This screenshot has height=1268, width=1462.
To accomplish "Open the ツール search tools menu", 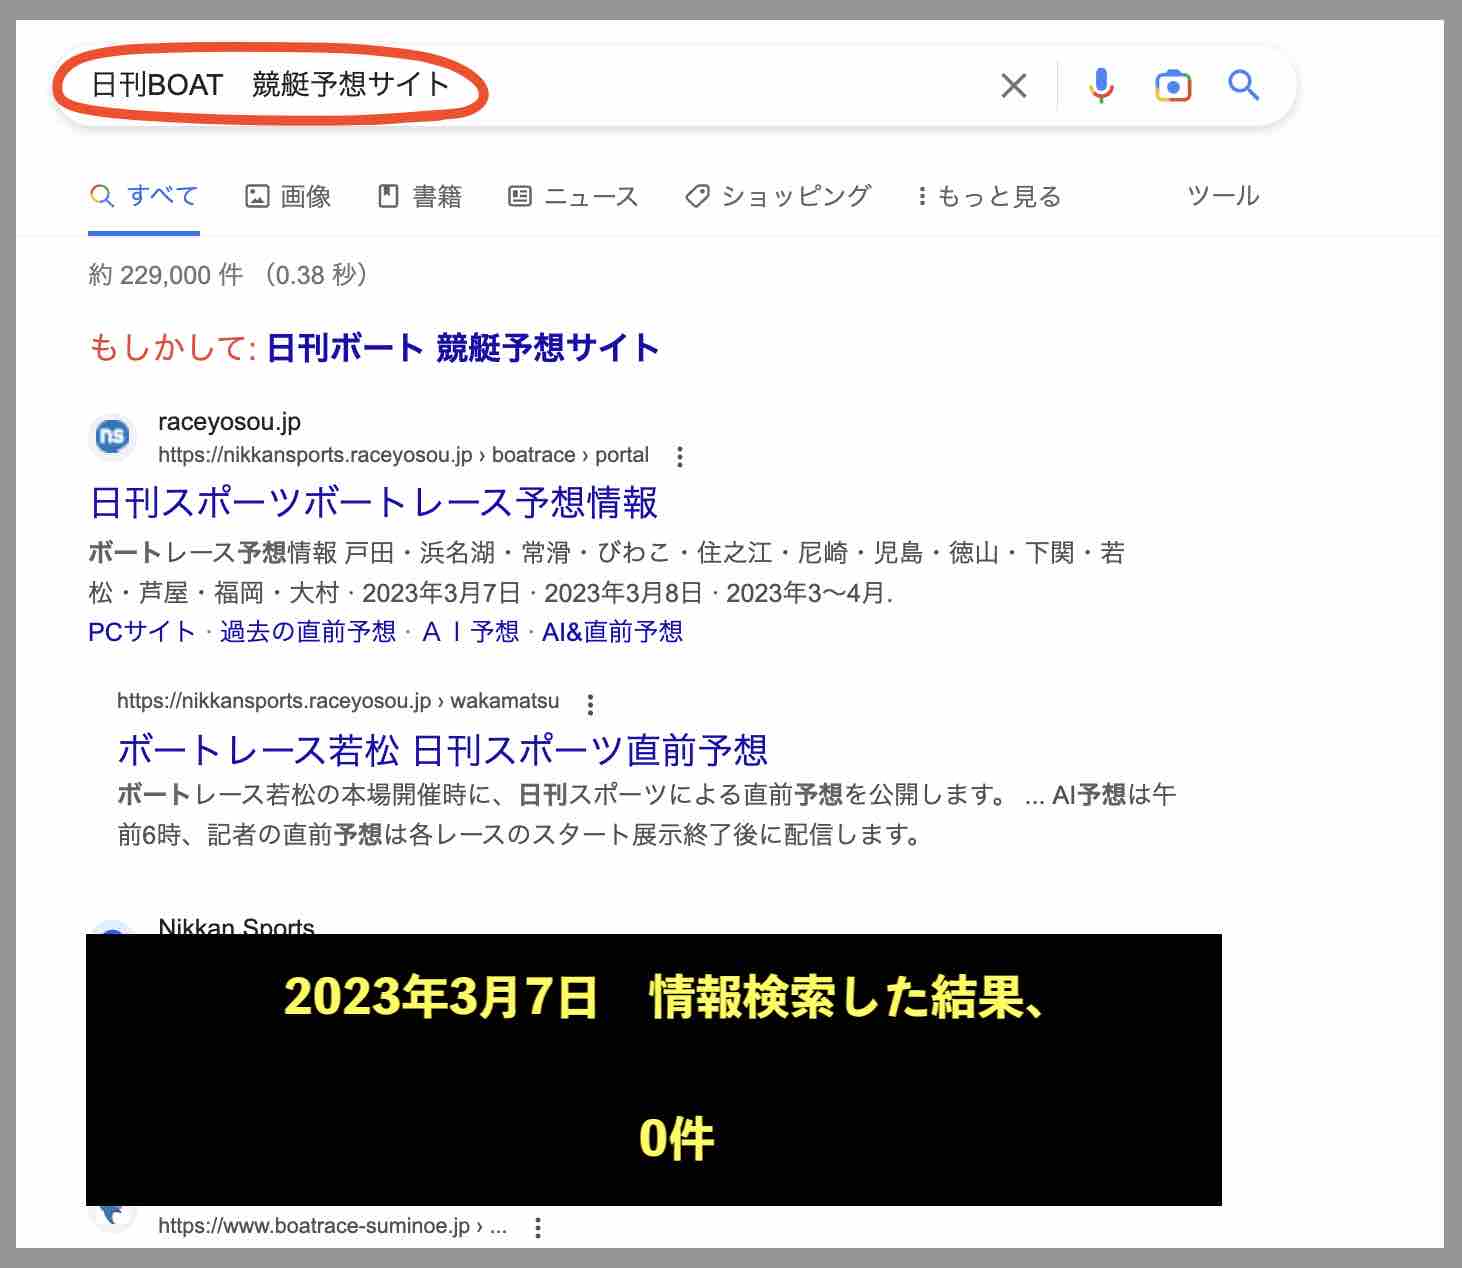I will (1222, 195).
